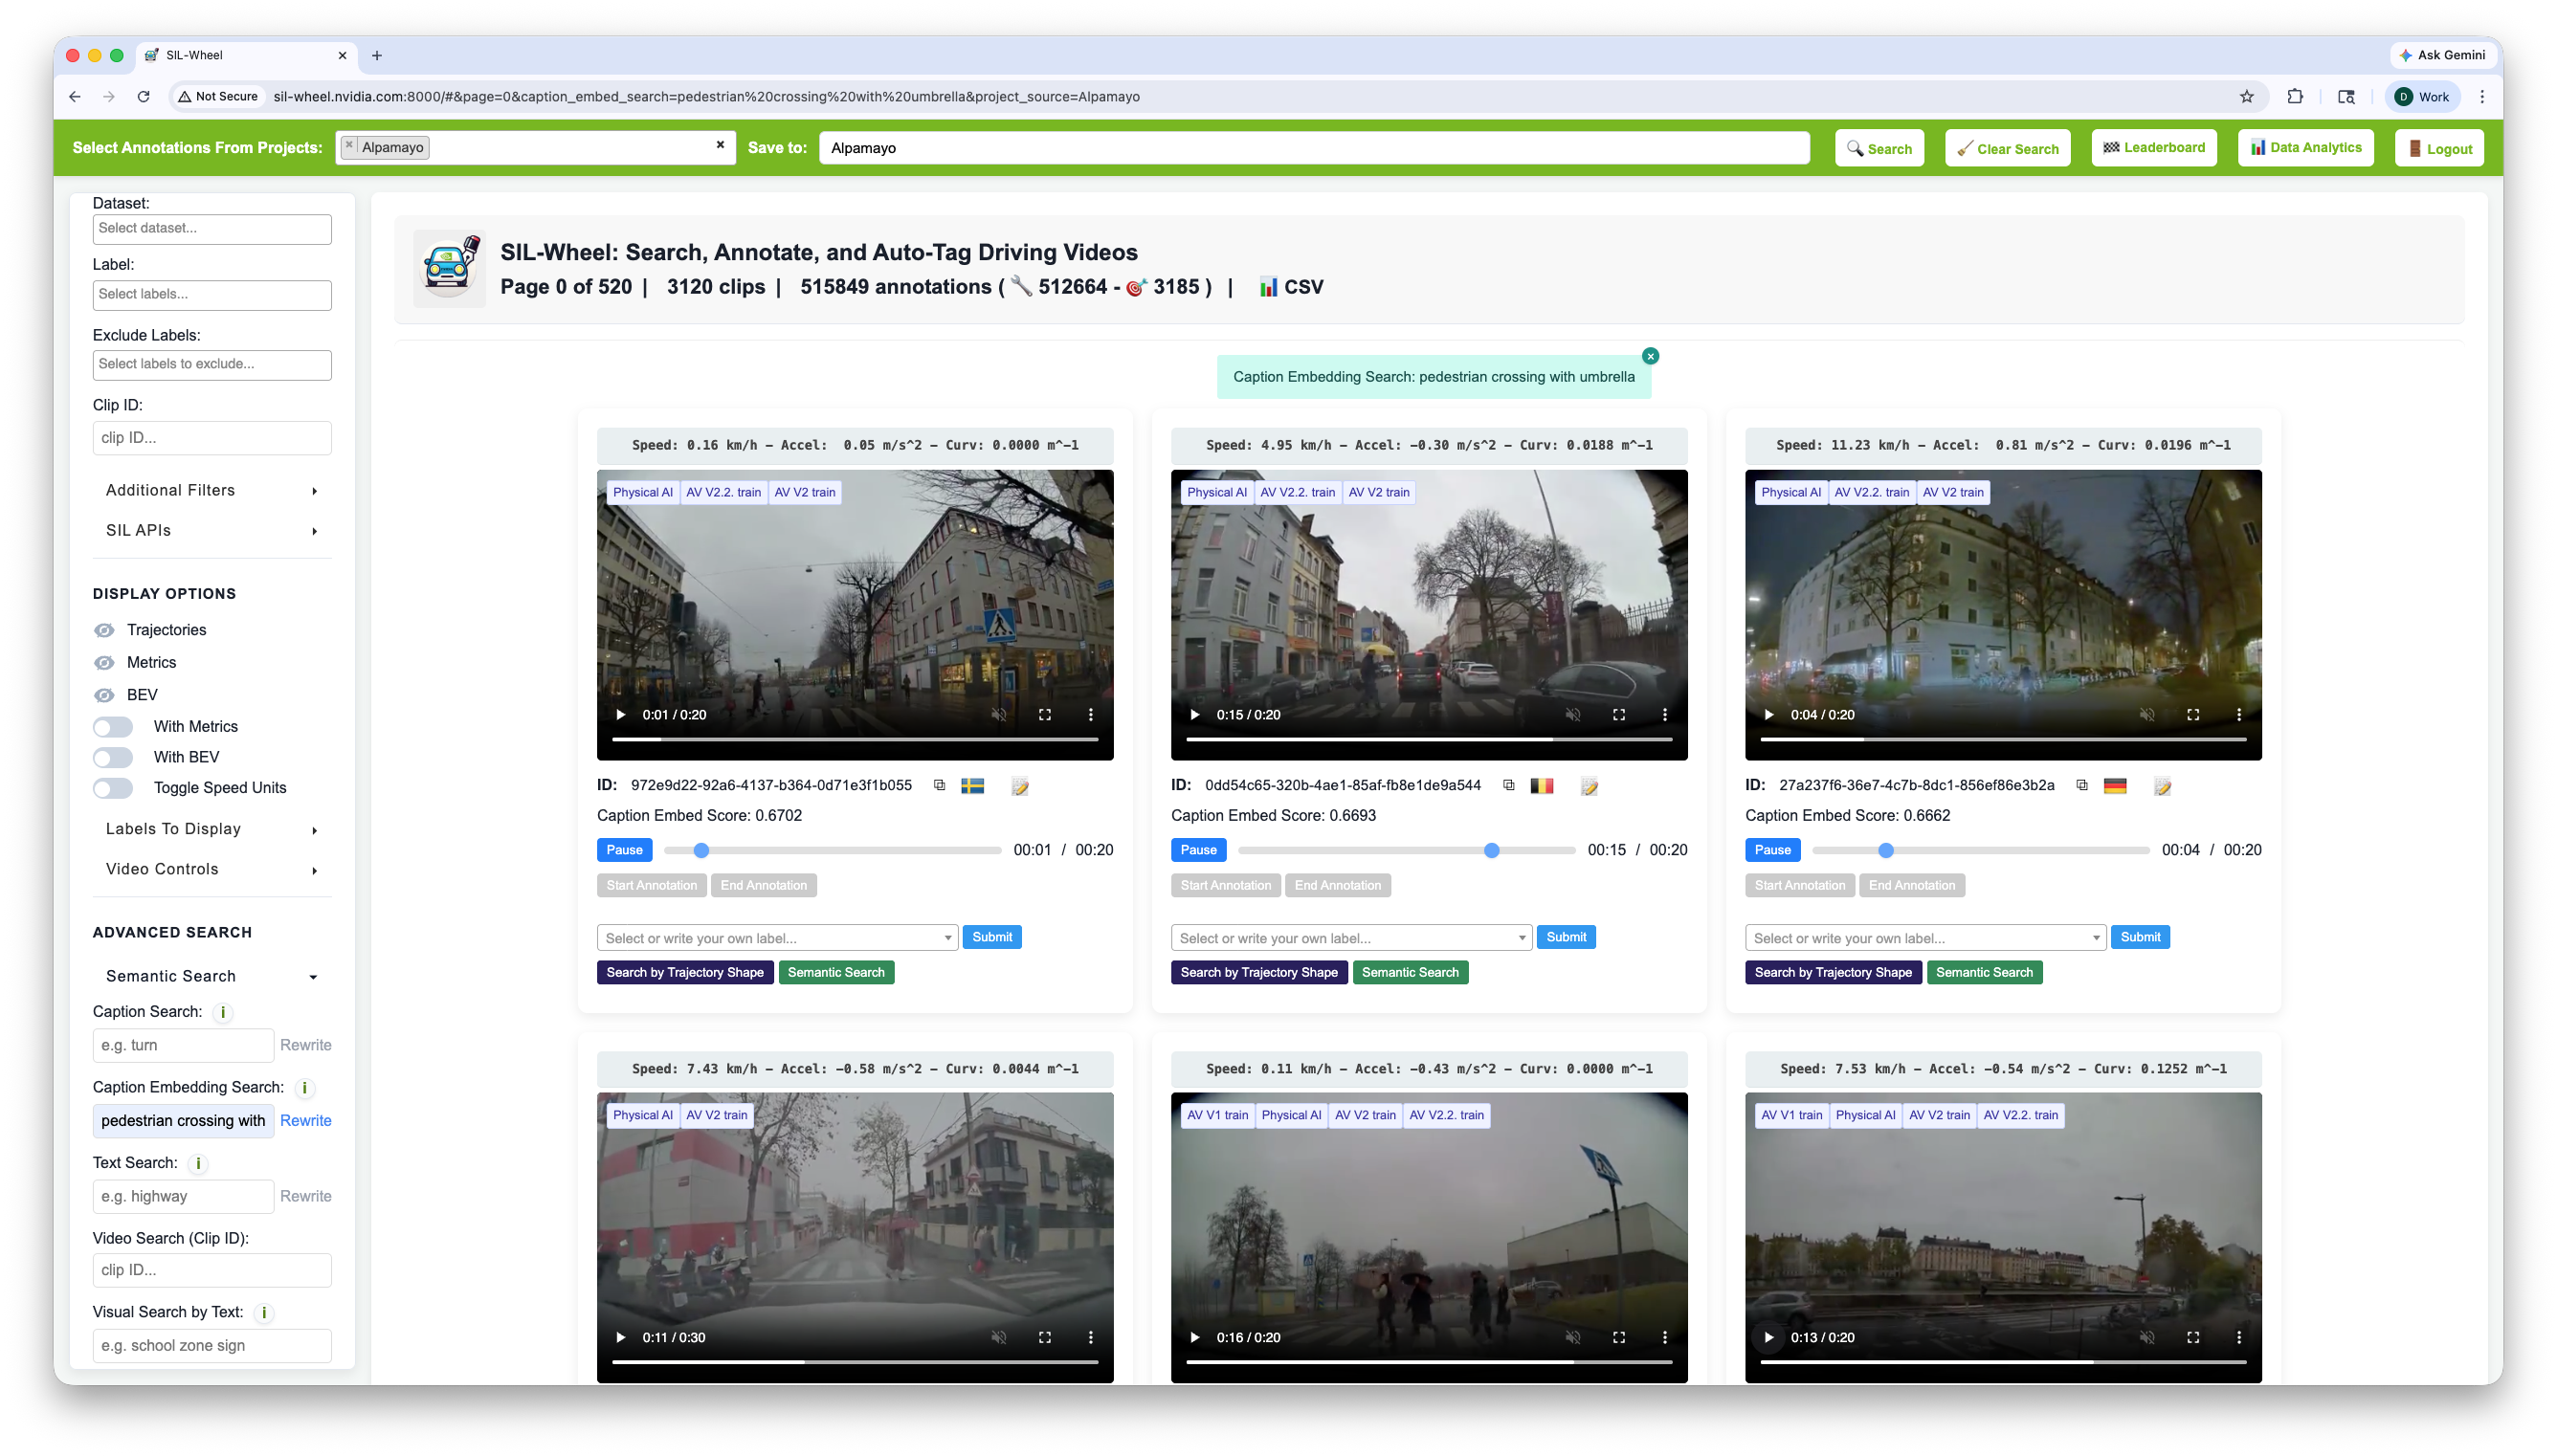Click the Swedish flag icon on first clip
The image size is (2557, 1456).
[x=972, y=786]
